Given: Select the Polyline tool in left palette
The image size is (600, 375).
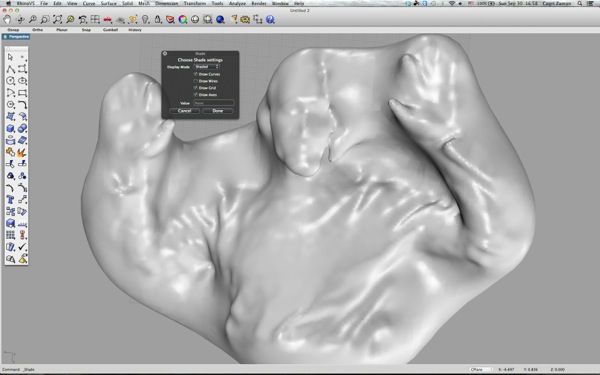Looking at the screenshot, I should 10,69.
